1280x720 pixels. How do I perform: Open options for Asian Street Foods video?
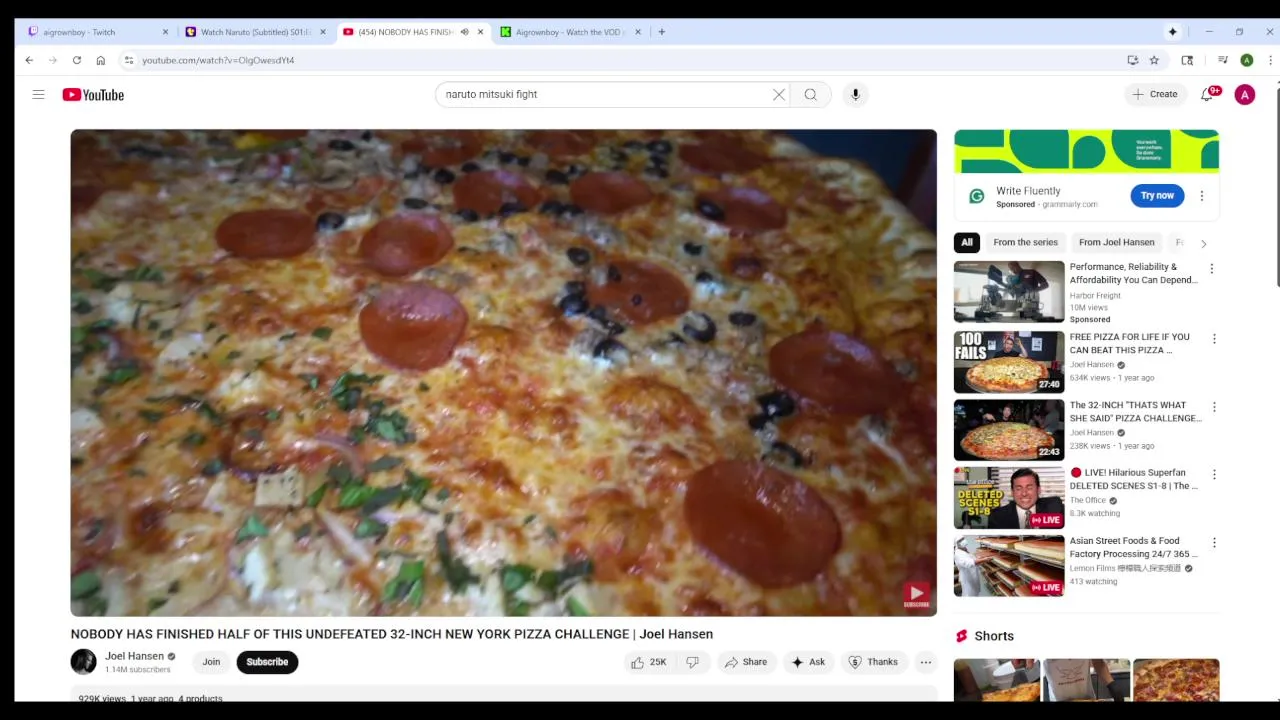[1214, 542]
